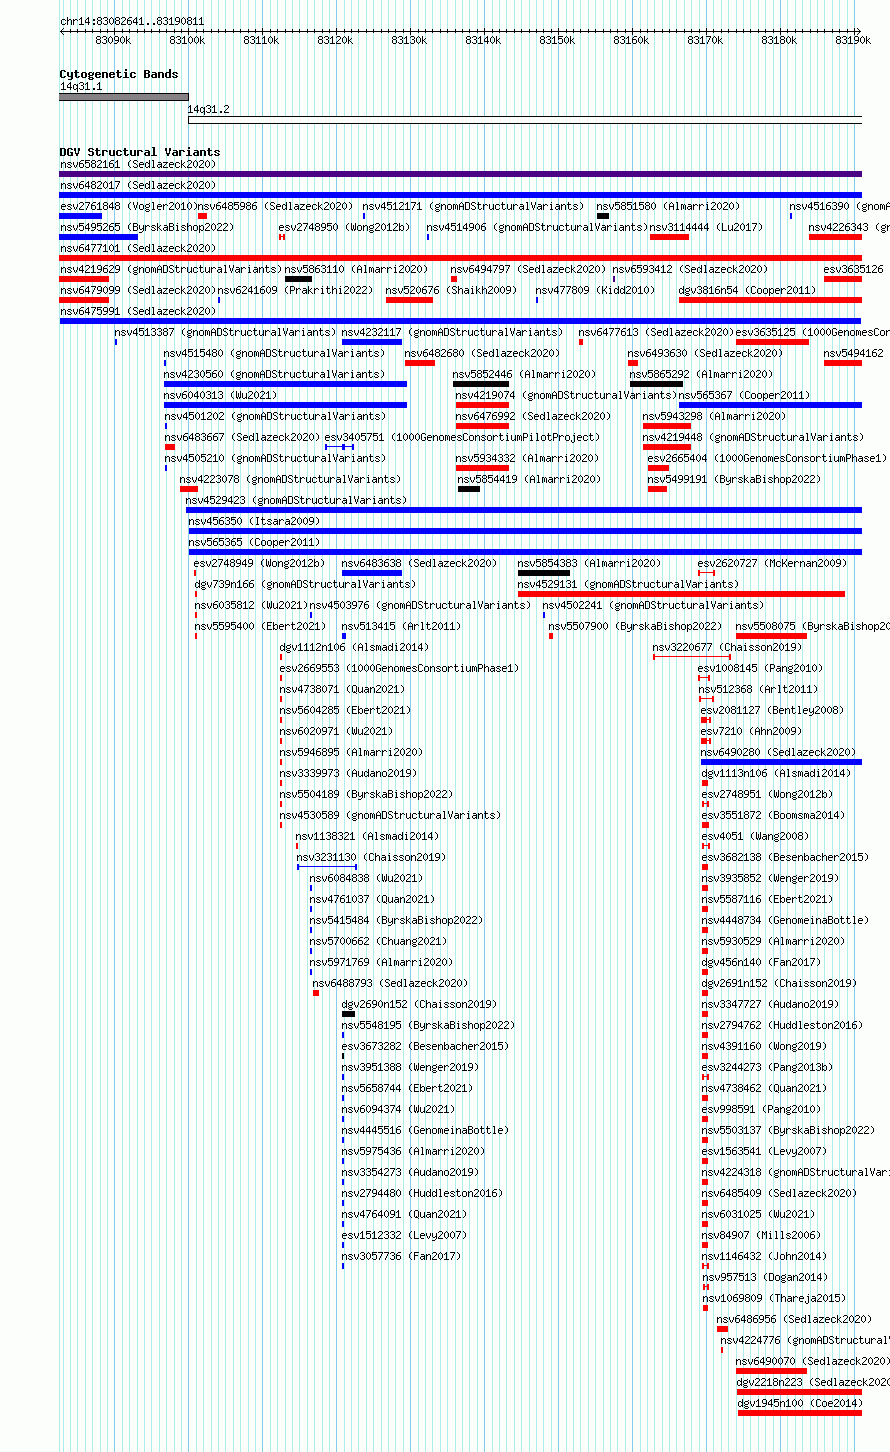Select the purple bar of nsv6582161
This screenshot has width=890, height=1452.
click(x=460, y=174)
